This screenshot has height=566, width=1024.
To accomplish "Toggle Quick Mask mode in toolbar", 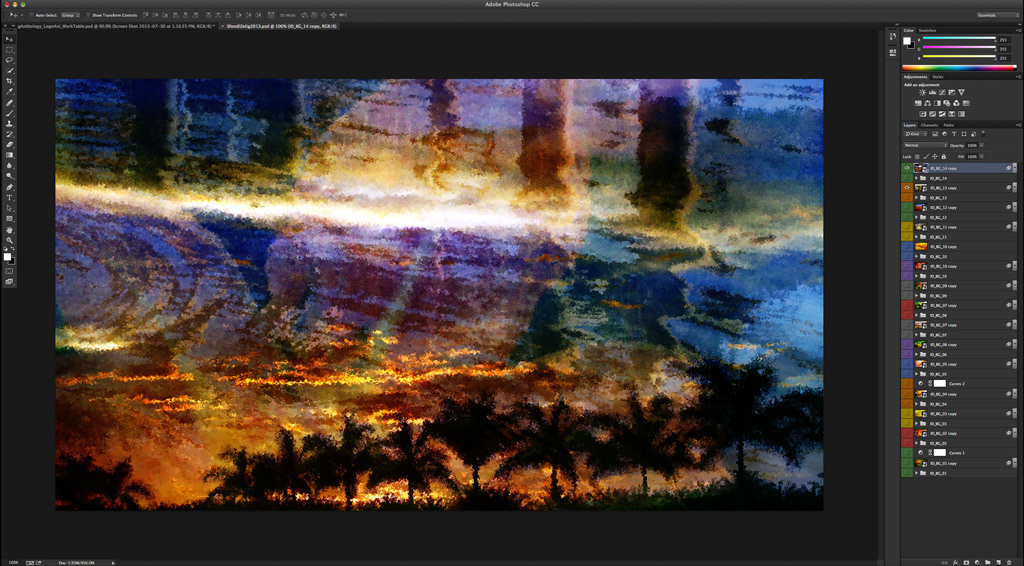I will tap(9, 271).
